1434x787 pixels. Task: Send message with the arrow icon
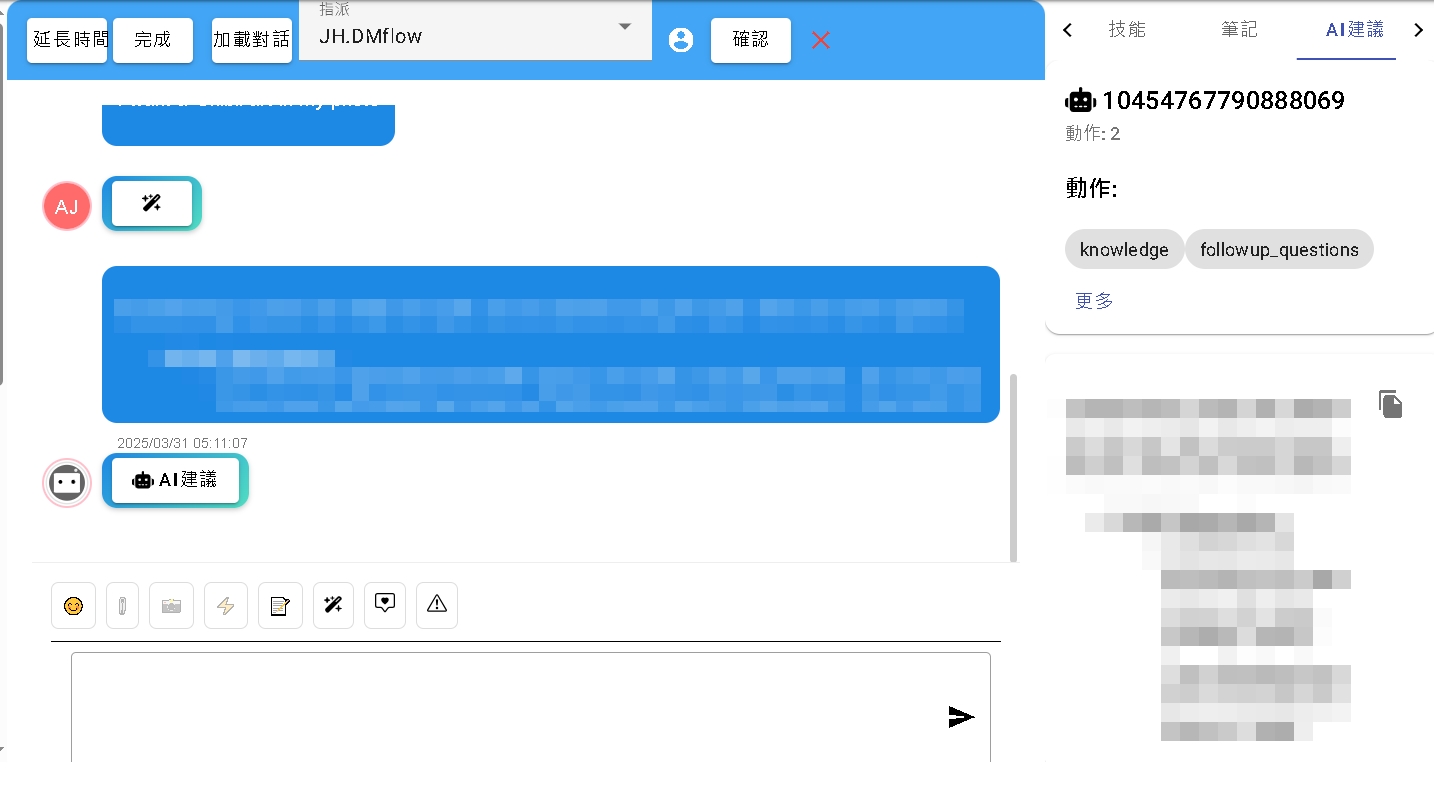click(961, 716)
